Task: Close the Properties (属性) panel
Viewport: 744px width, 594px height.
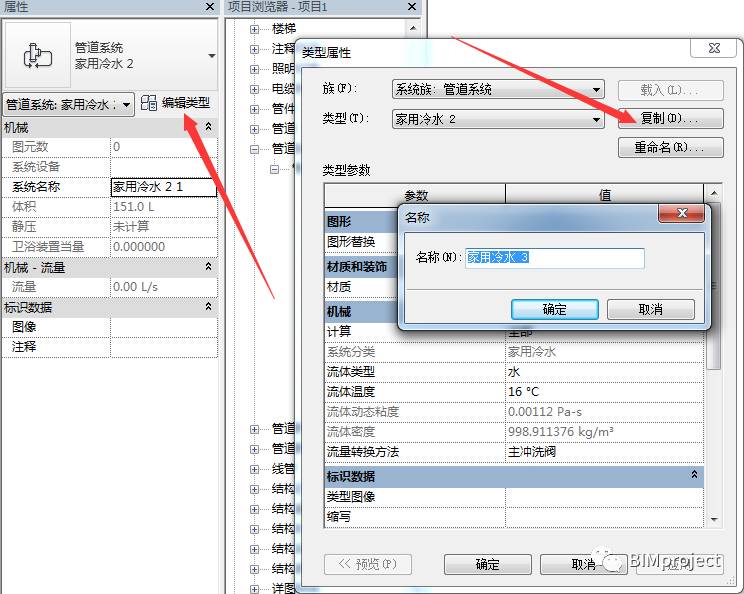Action: [210, 7]
